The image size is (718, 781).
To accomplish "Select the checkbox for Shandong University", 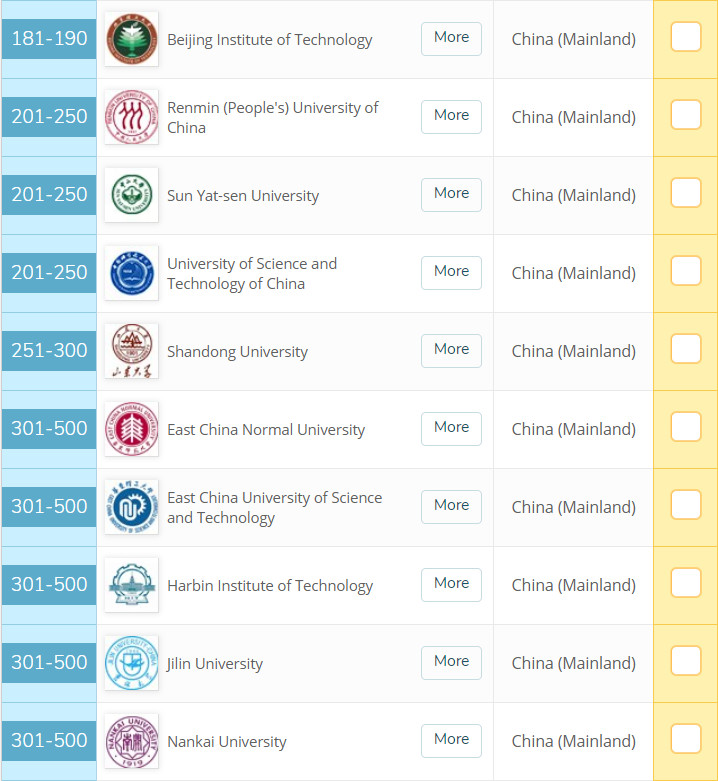I will 685,349.
